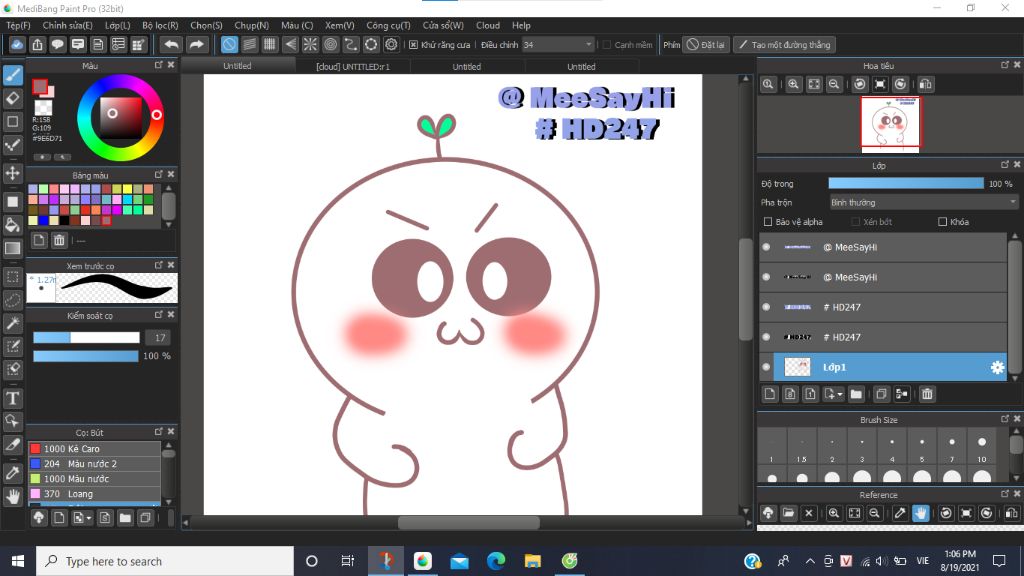The width and height of the screenshot is (1024, 576).
Task: Add a layer folder in the Lớp panel
Action: coord(856,394)
